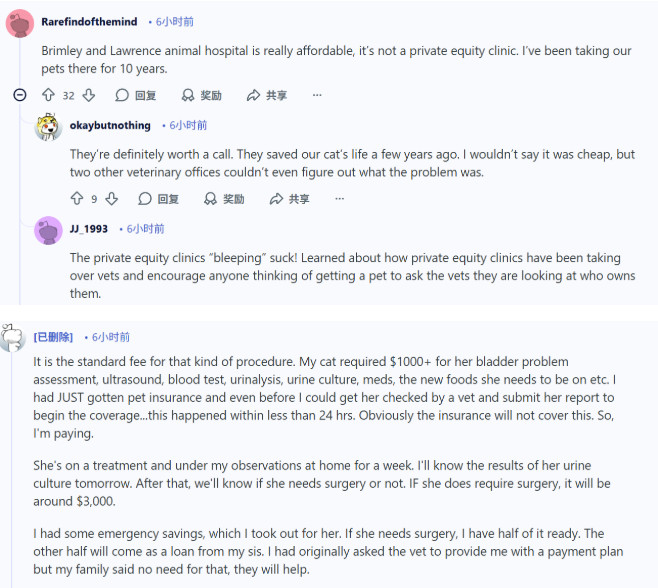Click okaybutnothing's tiger avatar
The width and height of the screenshot is (658, 588).
tap(48, 127)
